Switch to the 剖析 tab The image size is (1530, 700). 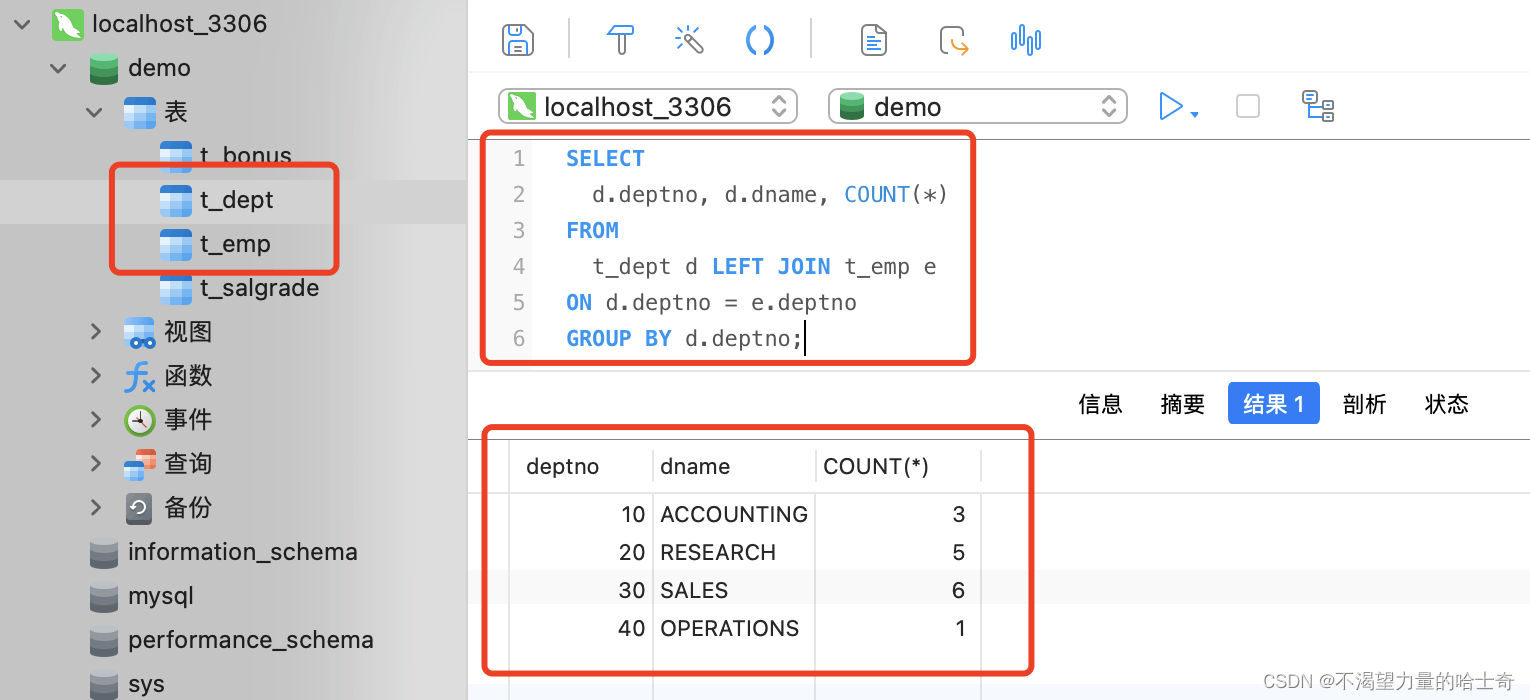click(x=1364, y=404)
